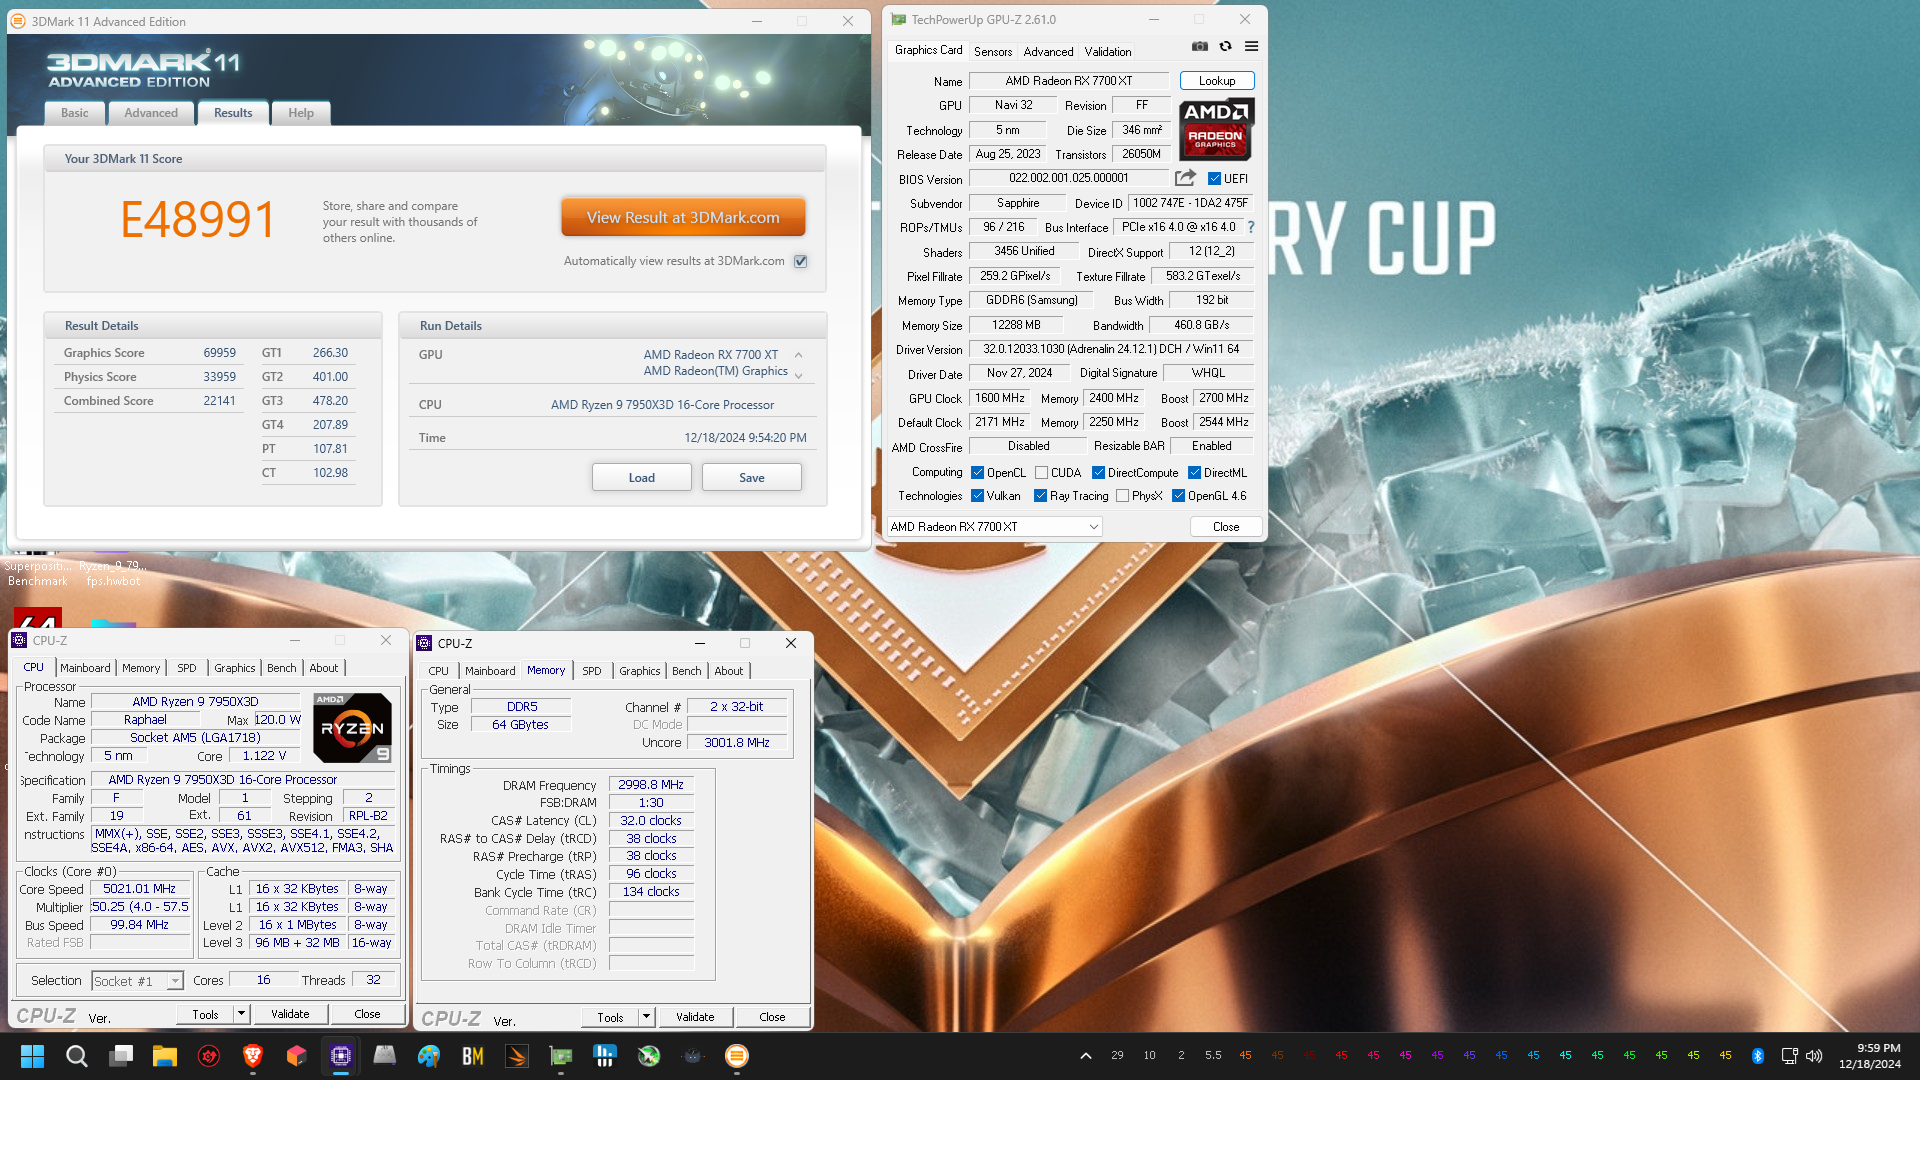Click the Bluetooth tray icon

click(1758, 1056)
